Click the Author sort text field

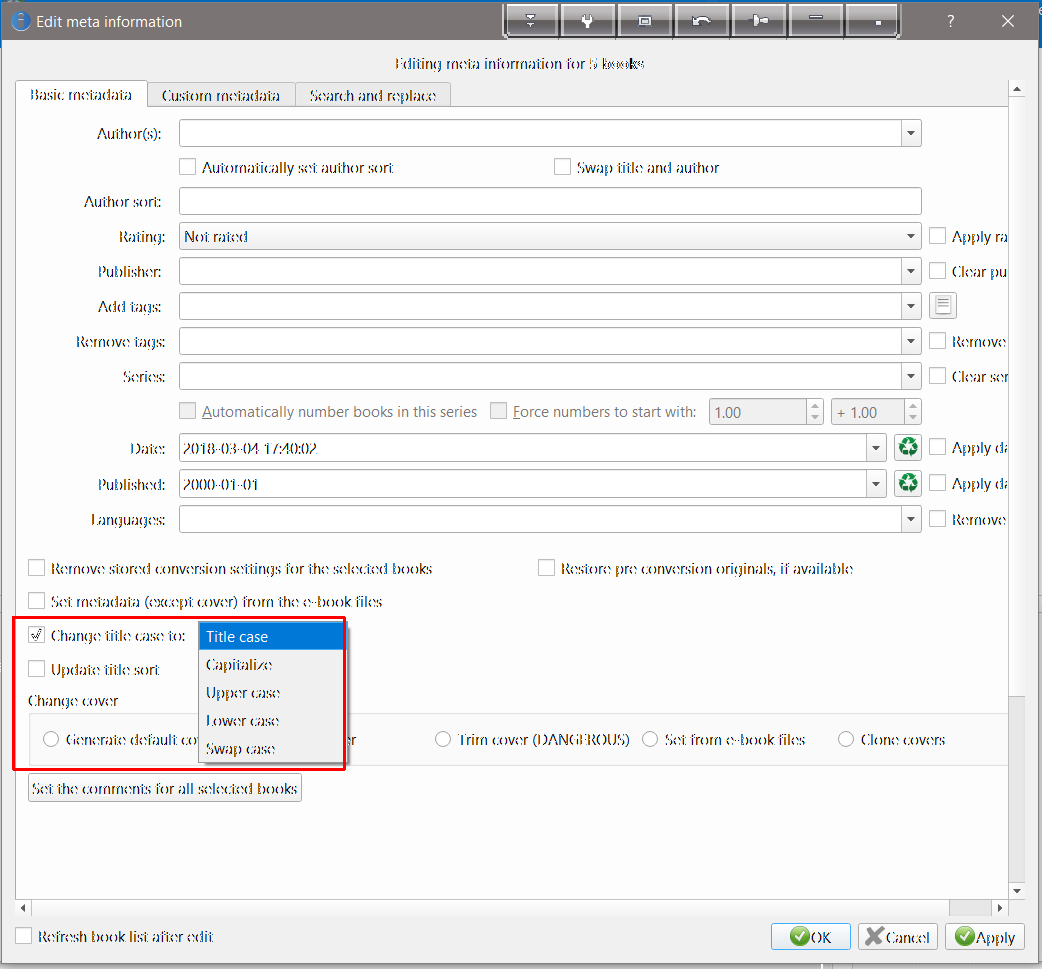pyautogui.click(x=550, y=201)
